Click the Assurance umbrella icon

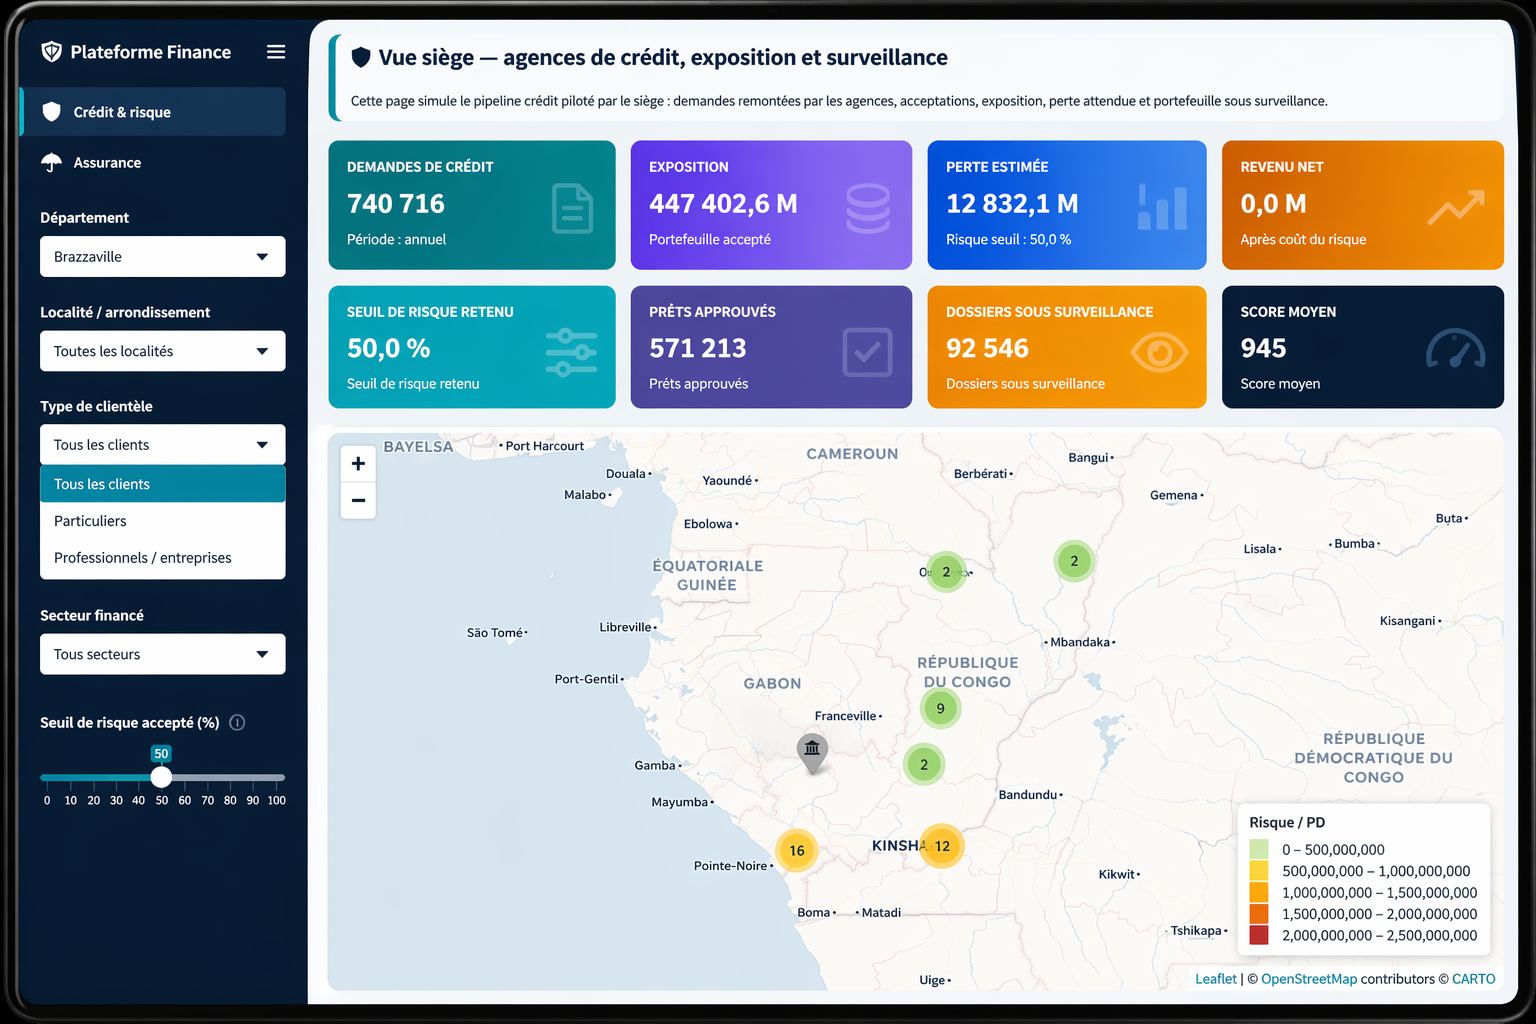[51, 162]
